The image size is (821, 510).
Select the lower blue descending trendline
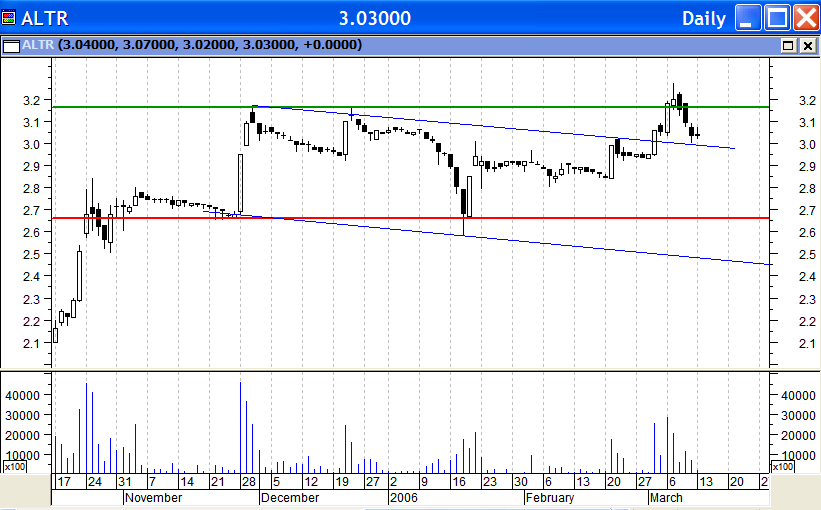[x=487, y=238]
